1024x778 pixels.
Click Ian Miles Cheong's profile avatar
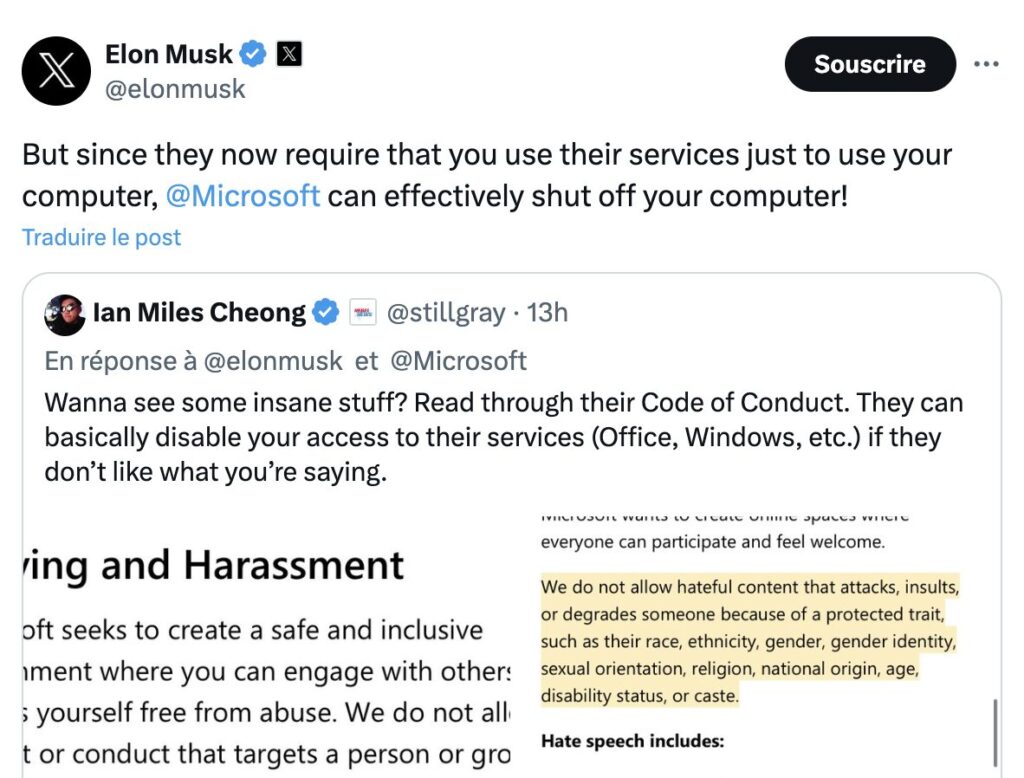coord(64,314)
